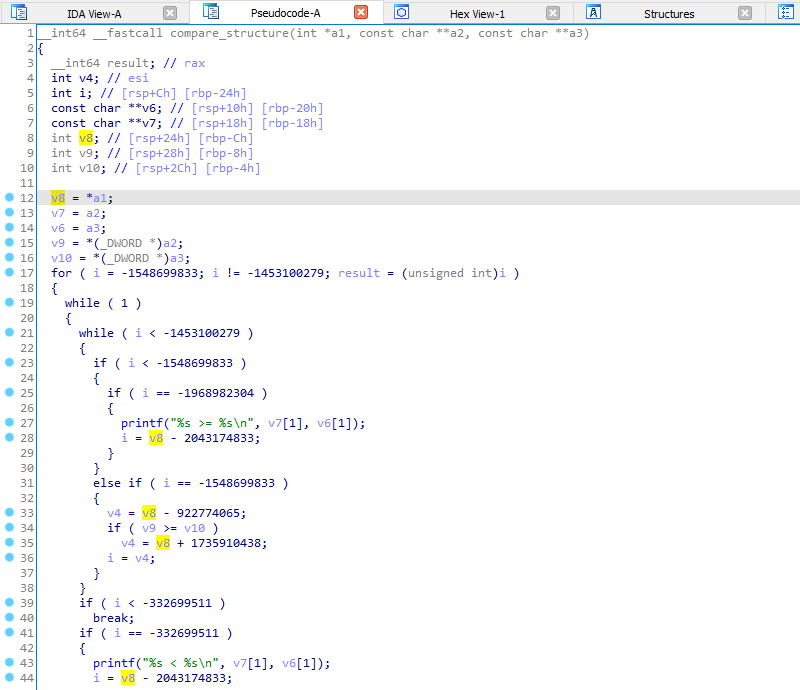800x690 pixels.
Task: Close the Structures tab
Action: point(745,13)
